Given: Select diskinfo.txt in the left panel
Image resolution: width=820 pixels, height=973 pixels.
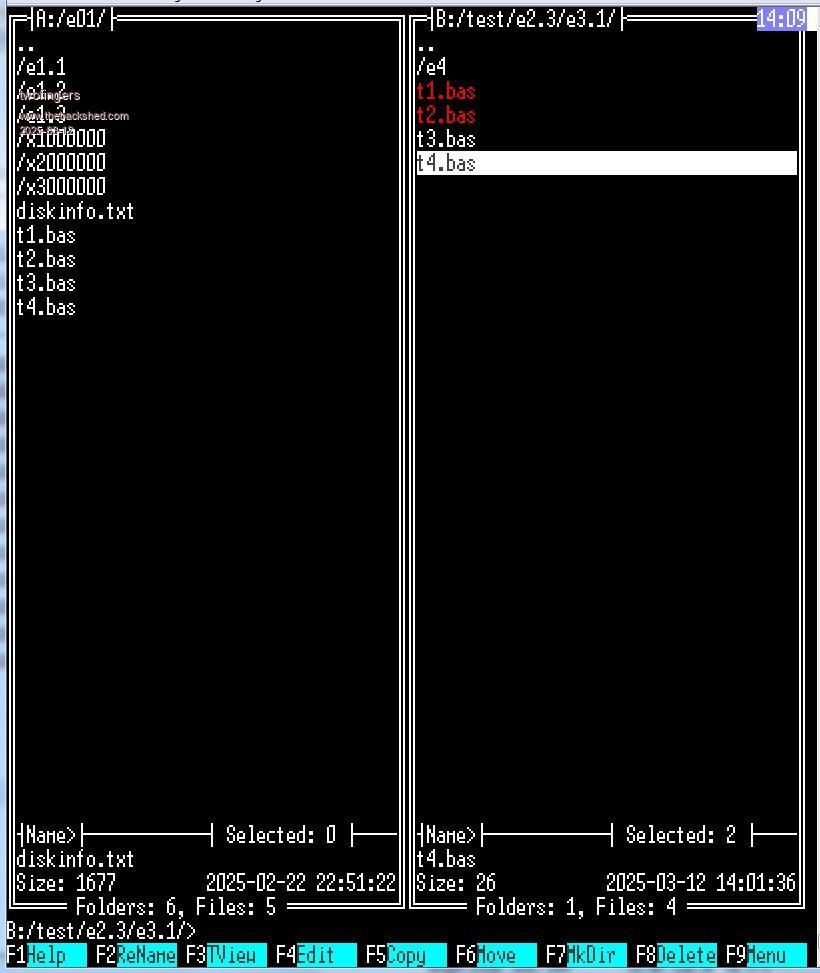Looking at the screenshot, I should [75, 211].
